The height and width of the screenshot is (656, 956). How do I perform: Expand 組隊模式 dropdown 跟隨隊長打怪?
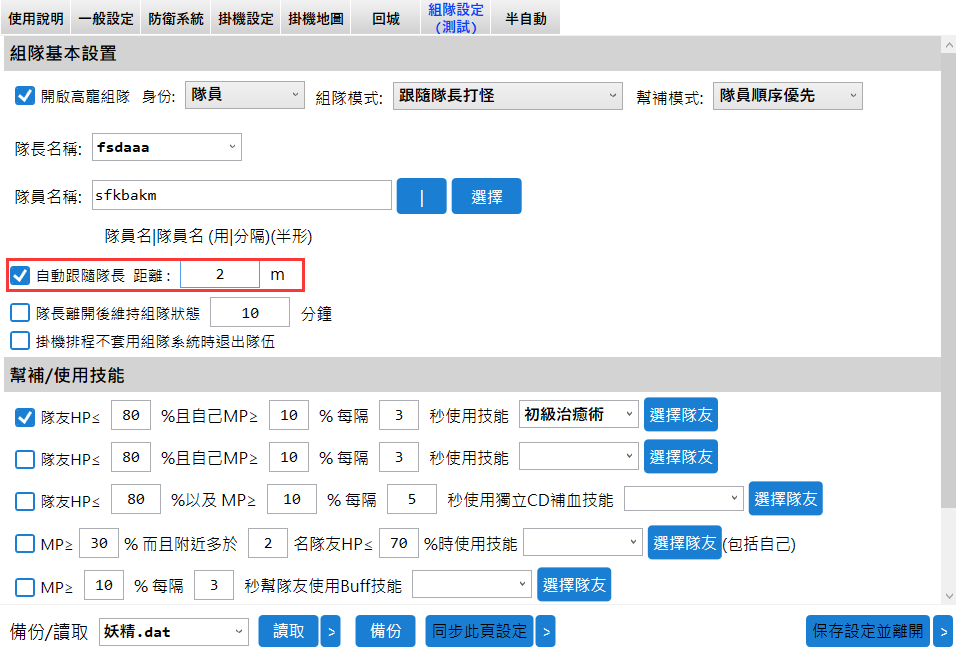point(508,95)
